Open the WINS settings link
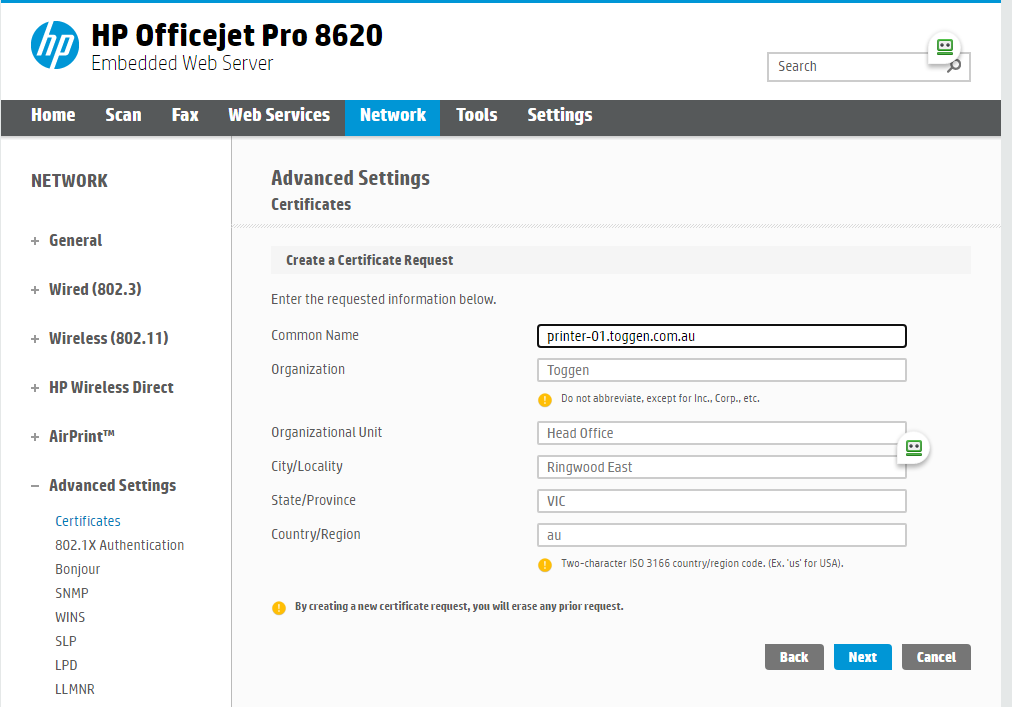 [70, 617]
